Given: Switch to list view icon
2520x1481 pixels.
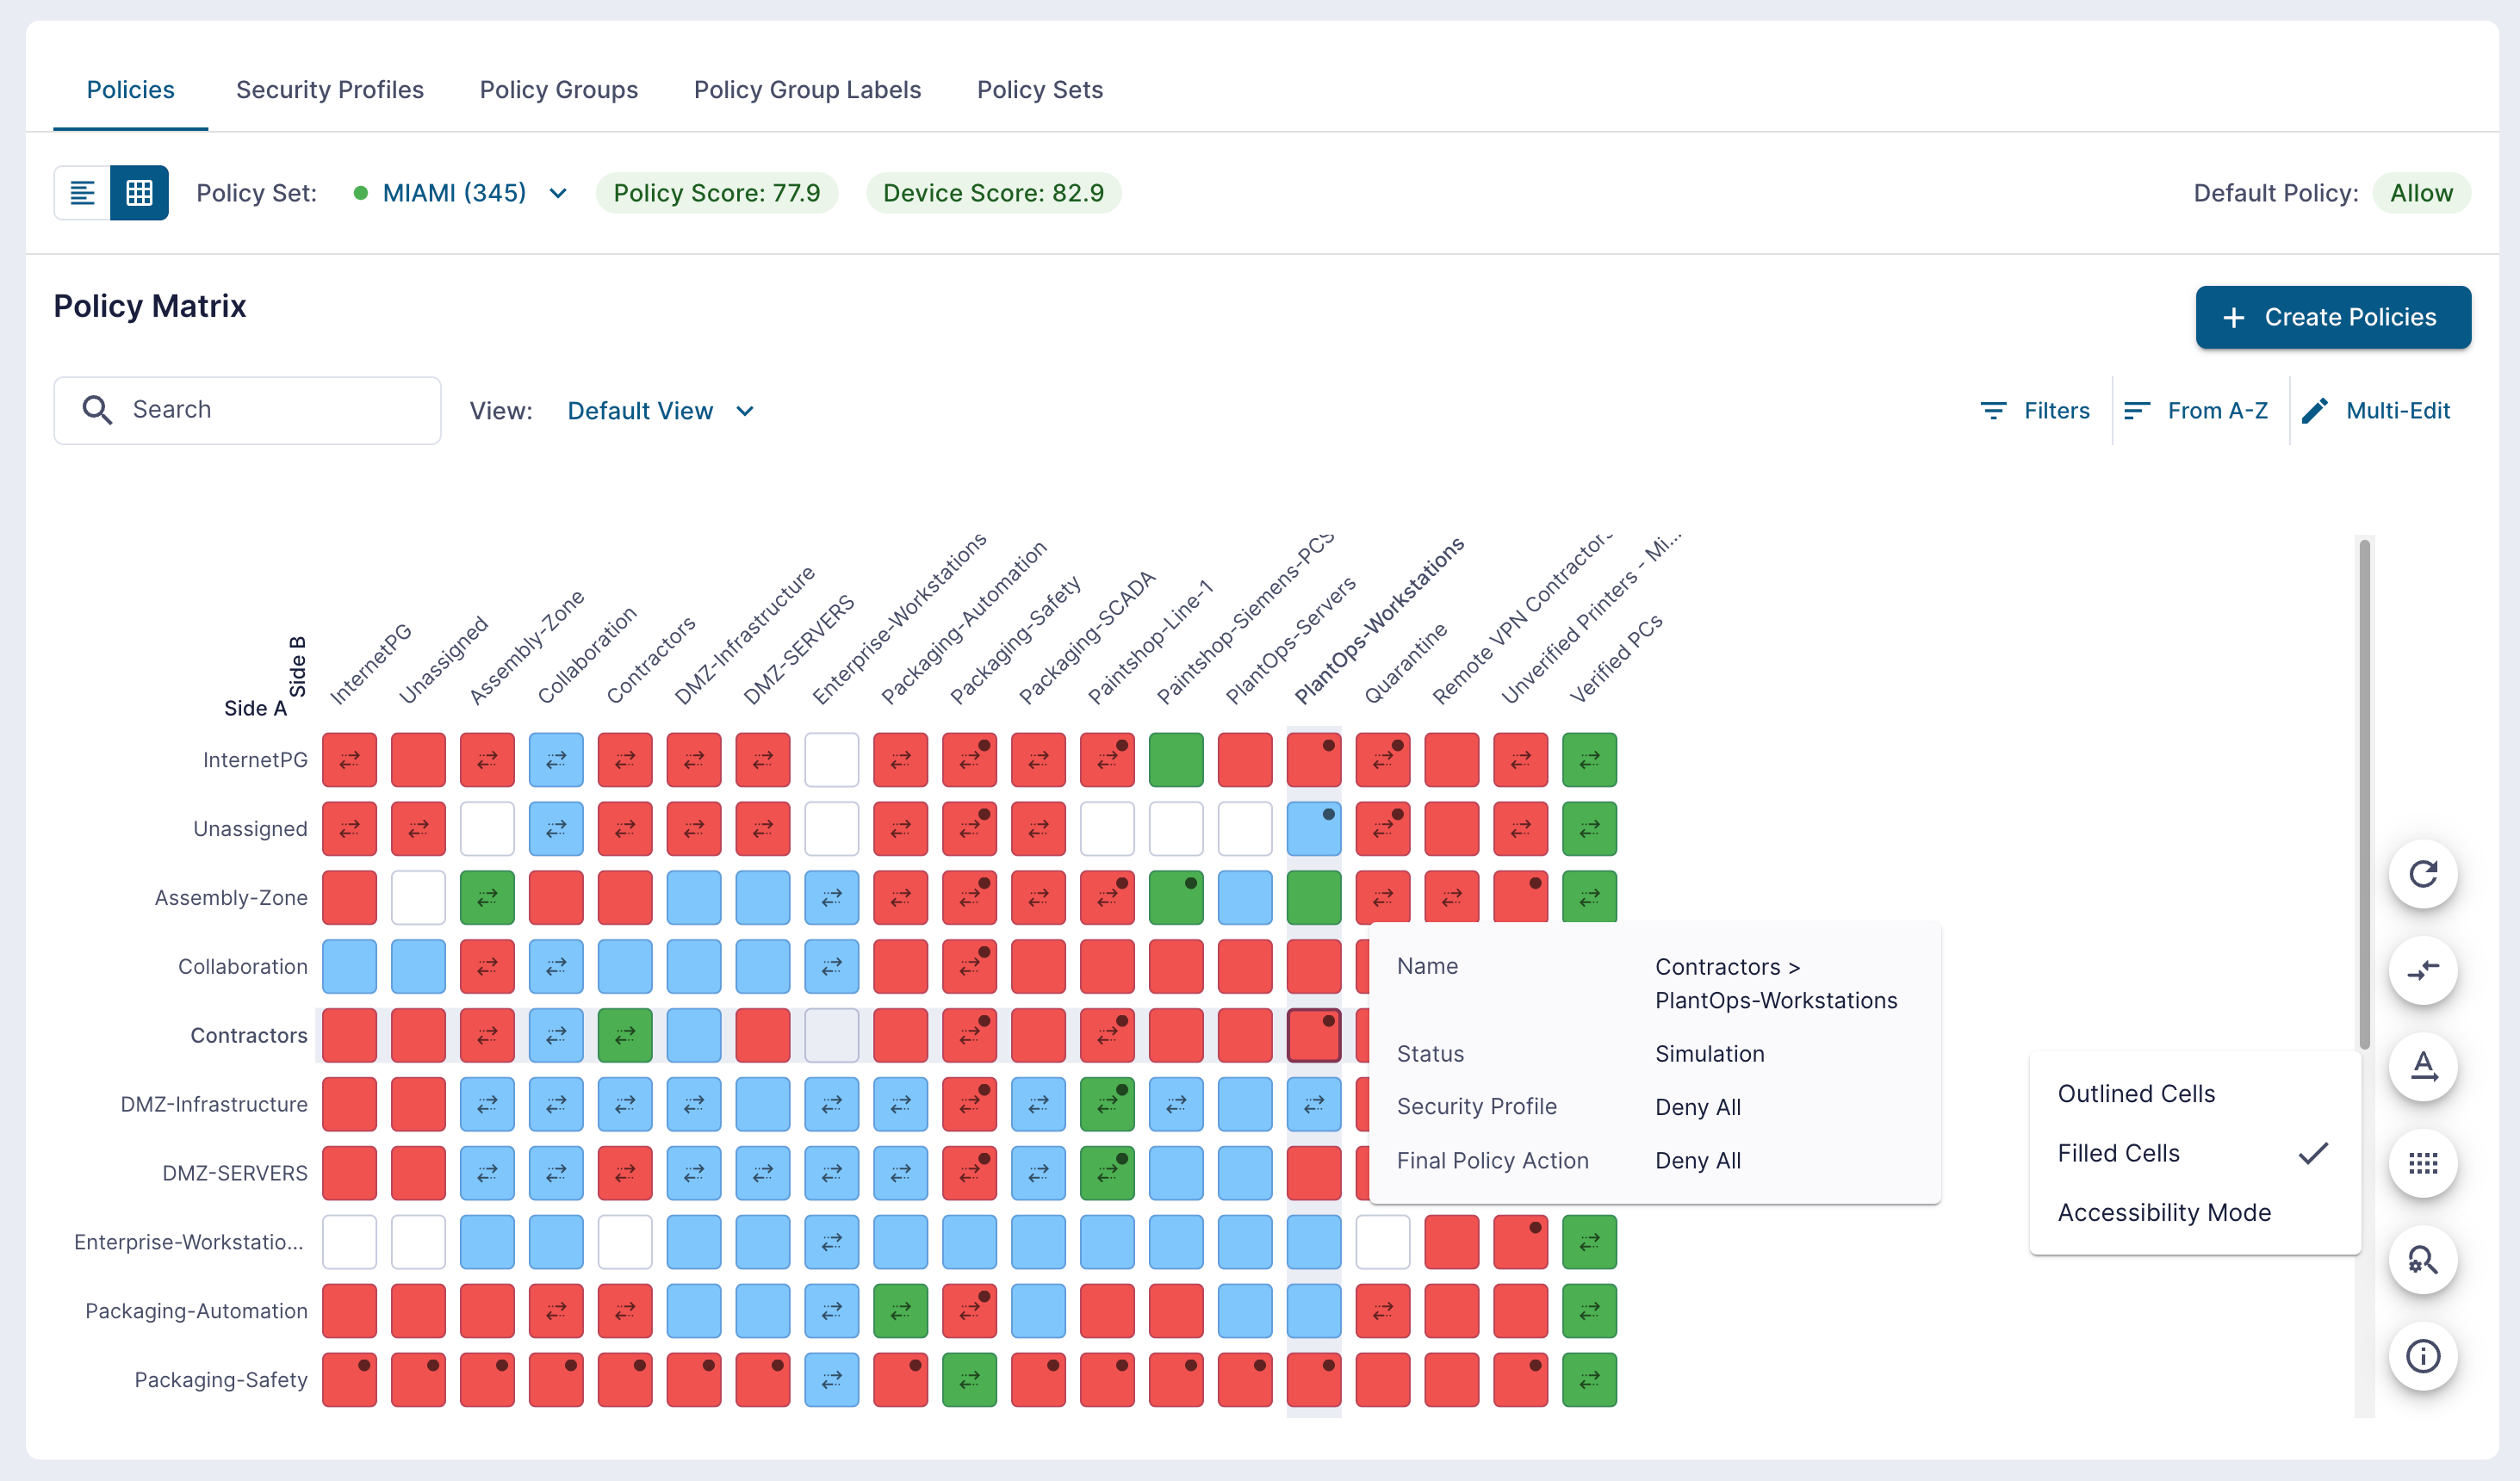Looking at the screenshot, I should tap(82, 193).
